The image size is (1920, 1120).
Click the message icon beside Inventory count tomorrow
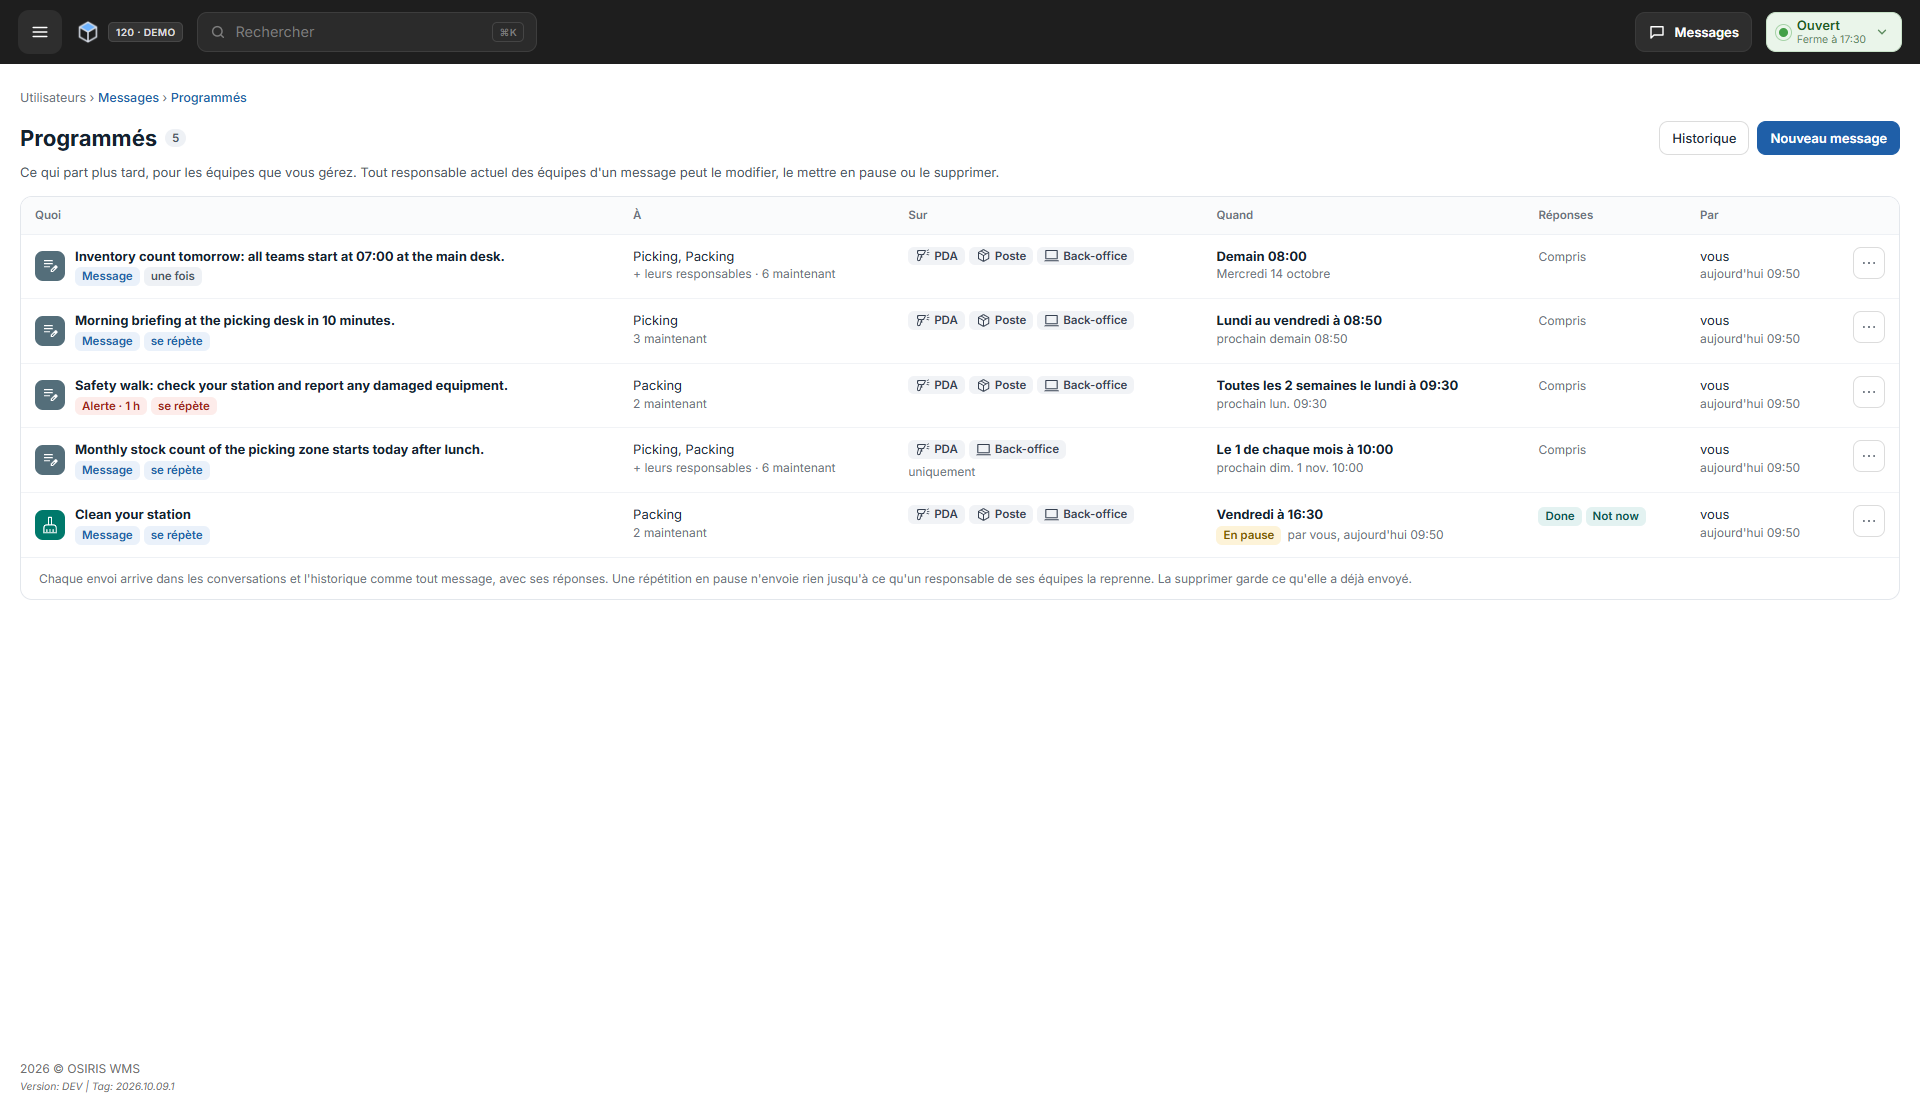[x=50, y=266]
